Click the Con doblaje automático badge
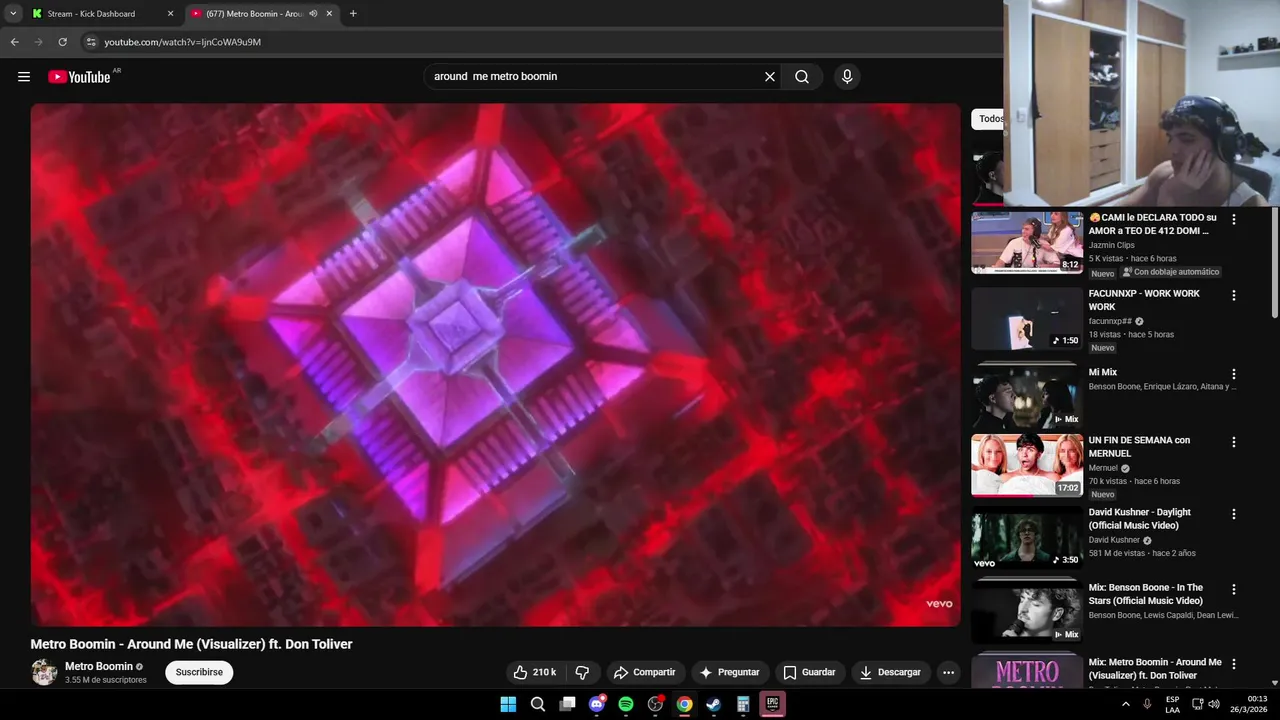Viewport: 1280px width, 720px height. pyautogui.click(x=1170, y=272)
